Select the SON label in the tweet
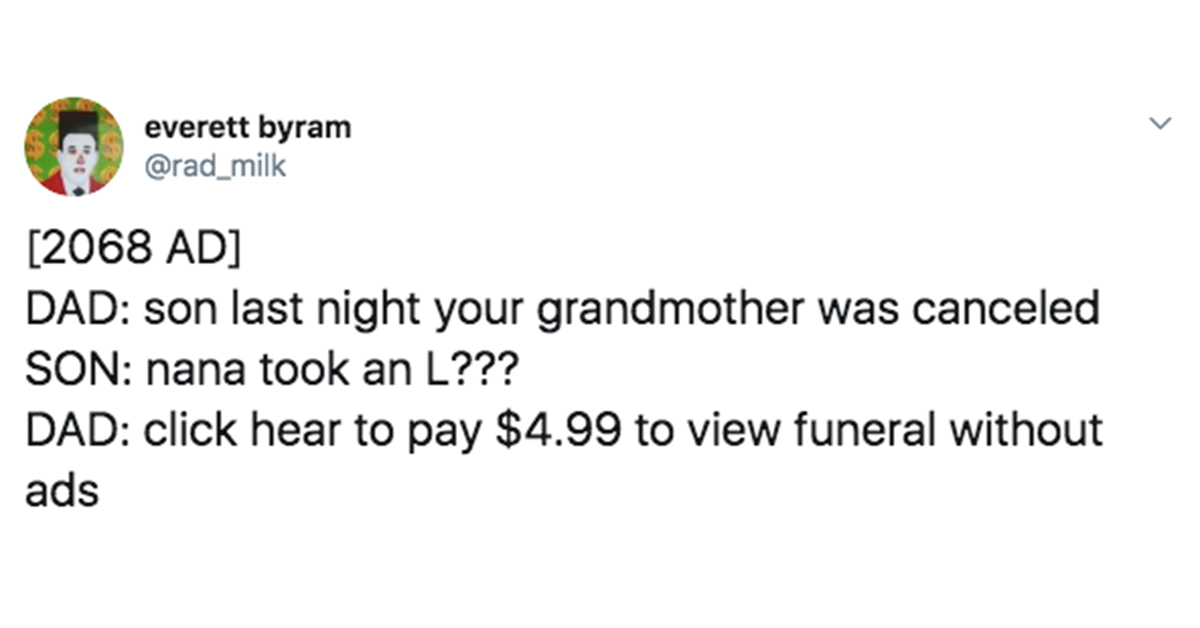This screenshot has height=628, width=1200. coord(75,371)
